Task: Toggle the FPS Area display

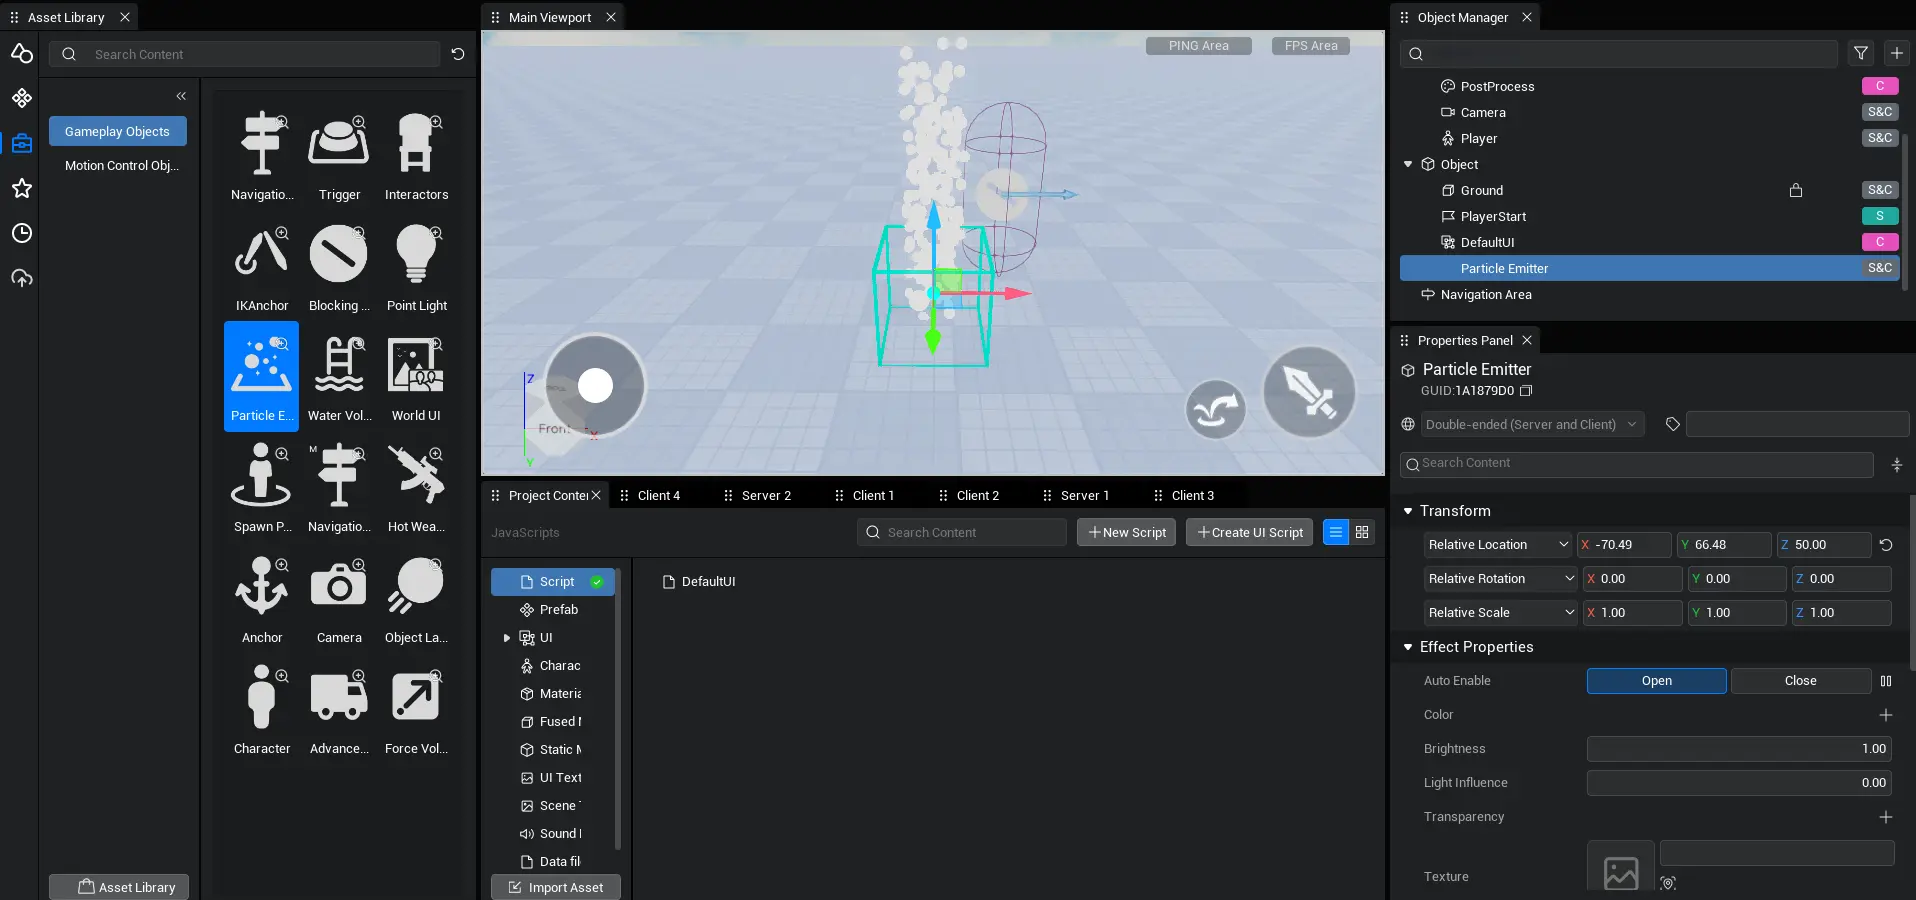Action: click(1310, 46)
